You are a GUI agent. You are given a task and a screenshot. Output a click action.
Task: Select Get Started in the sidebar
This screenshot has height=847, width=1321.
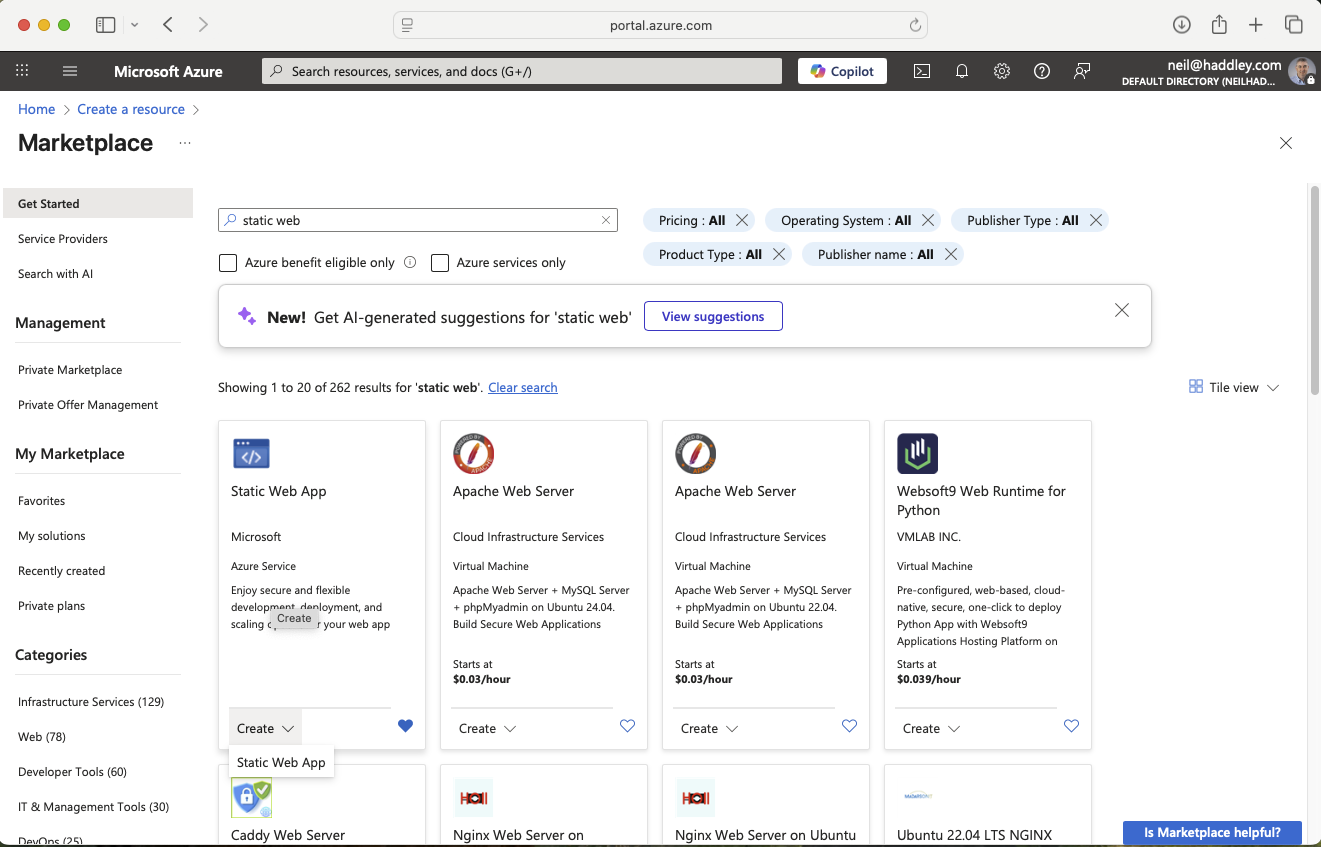(x=48, y=203)
